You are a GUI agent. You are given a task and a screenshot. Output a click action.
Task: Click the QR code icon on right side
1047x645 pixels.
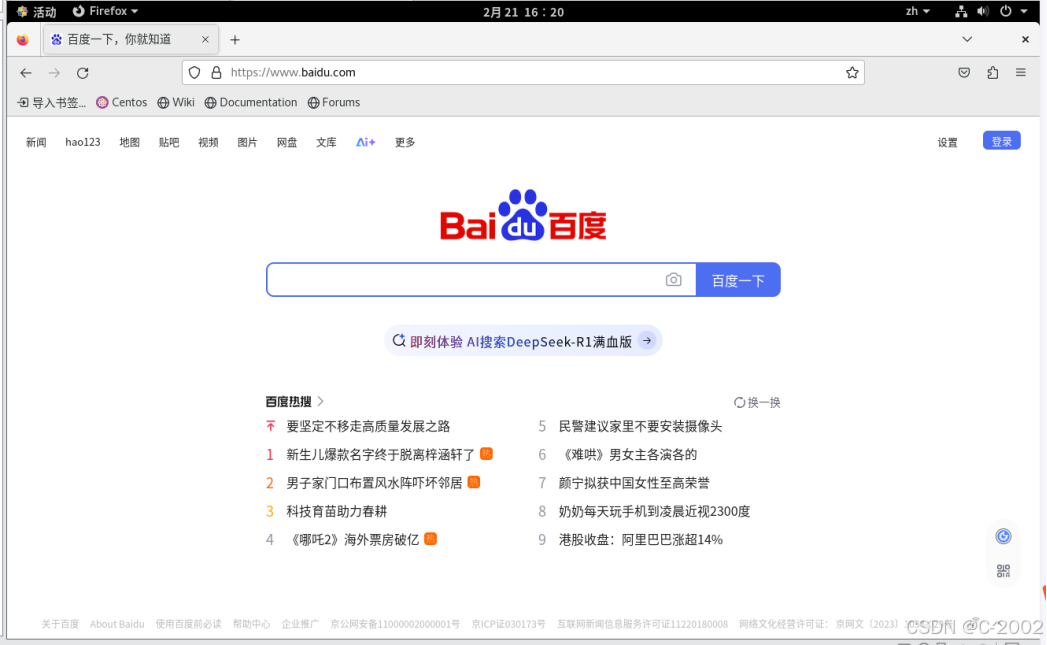[x=1004, y=571]
